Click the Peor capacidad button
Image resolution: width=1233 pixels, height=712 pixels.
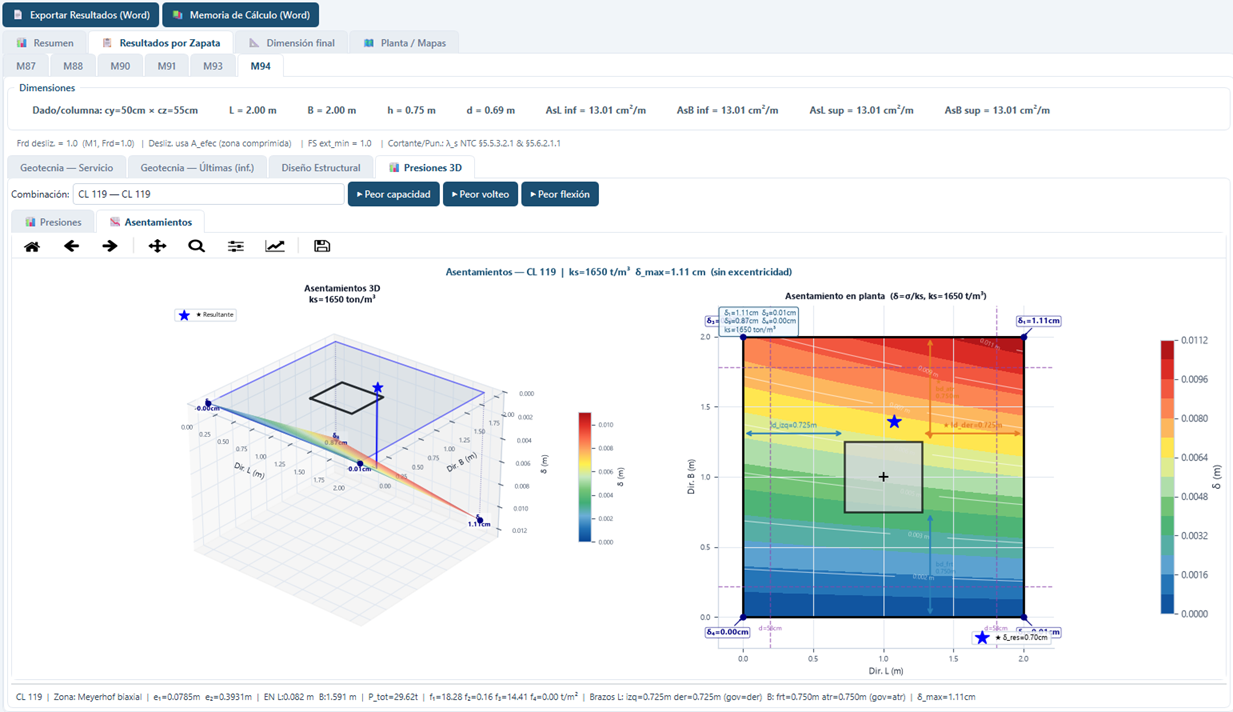click(394, 194)
